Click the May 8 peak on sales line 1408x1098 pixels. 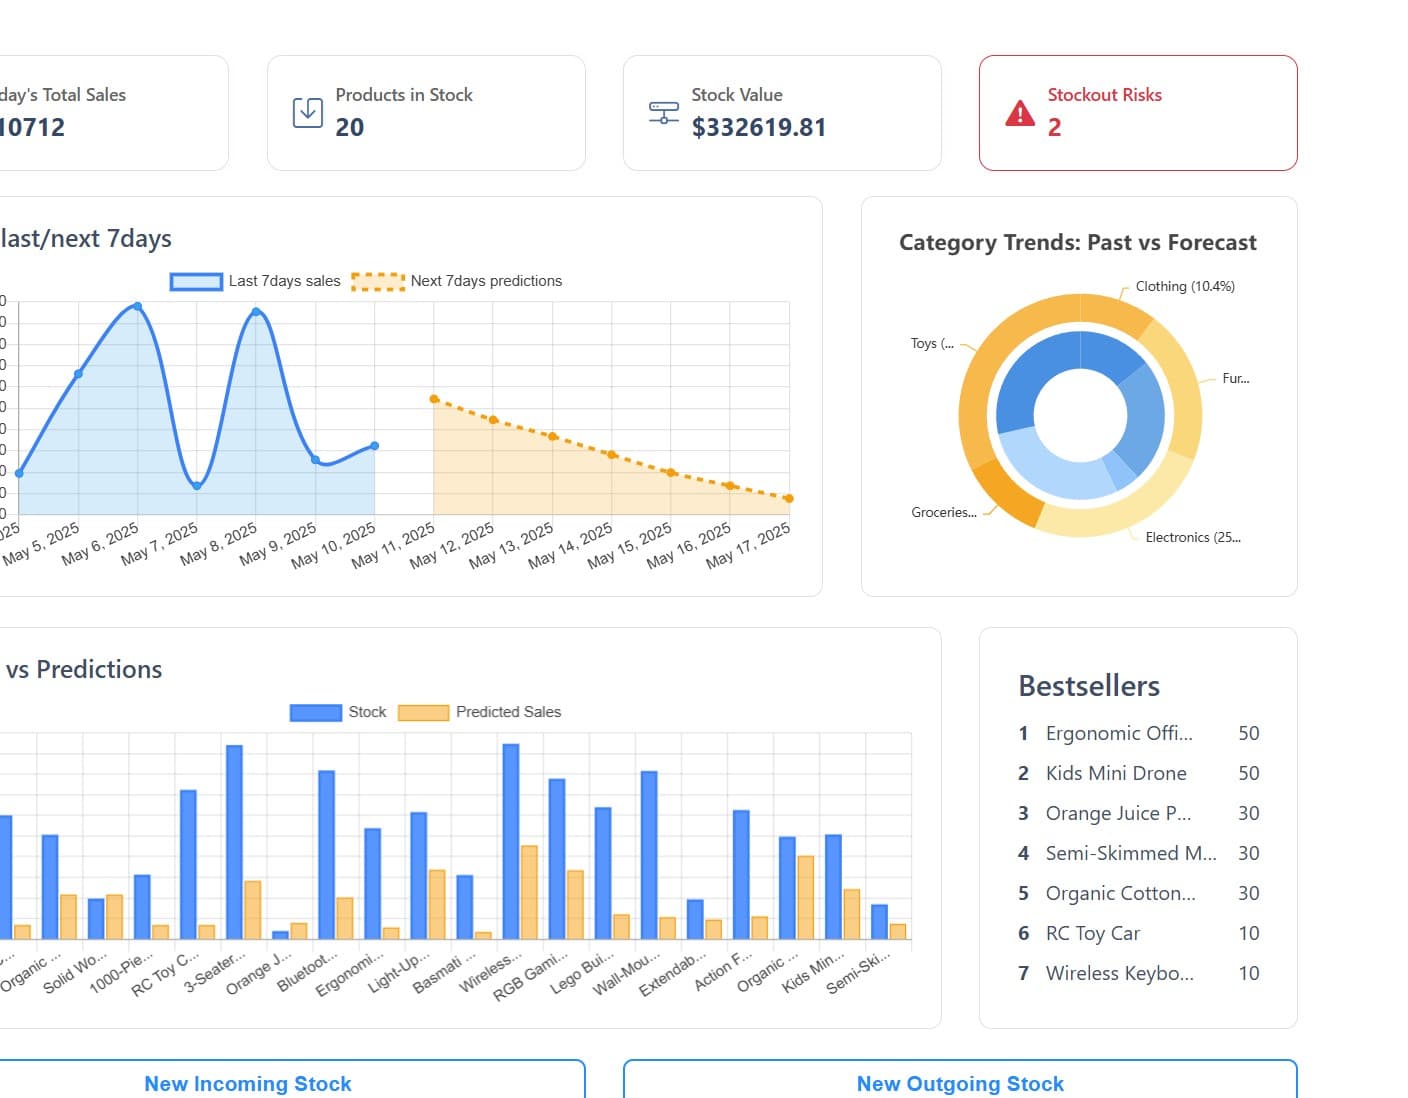(x=257, y=312)
